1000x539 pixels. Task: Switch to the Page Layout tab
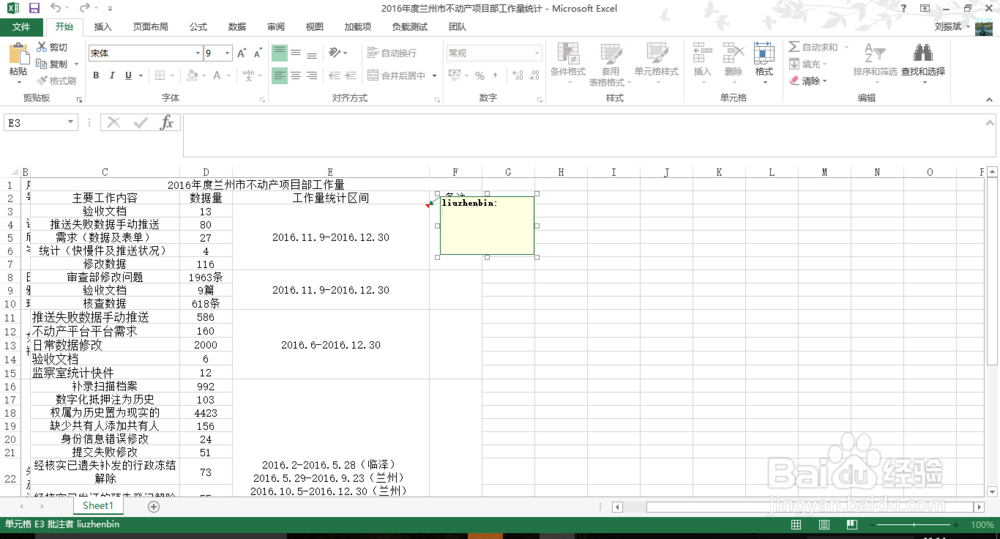151,27
